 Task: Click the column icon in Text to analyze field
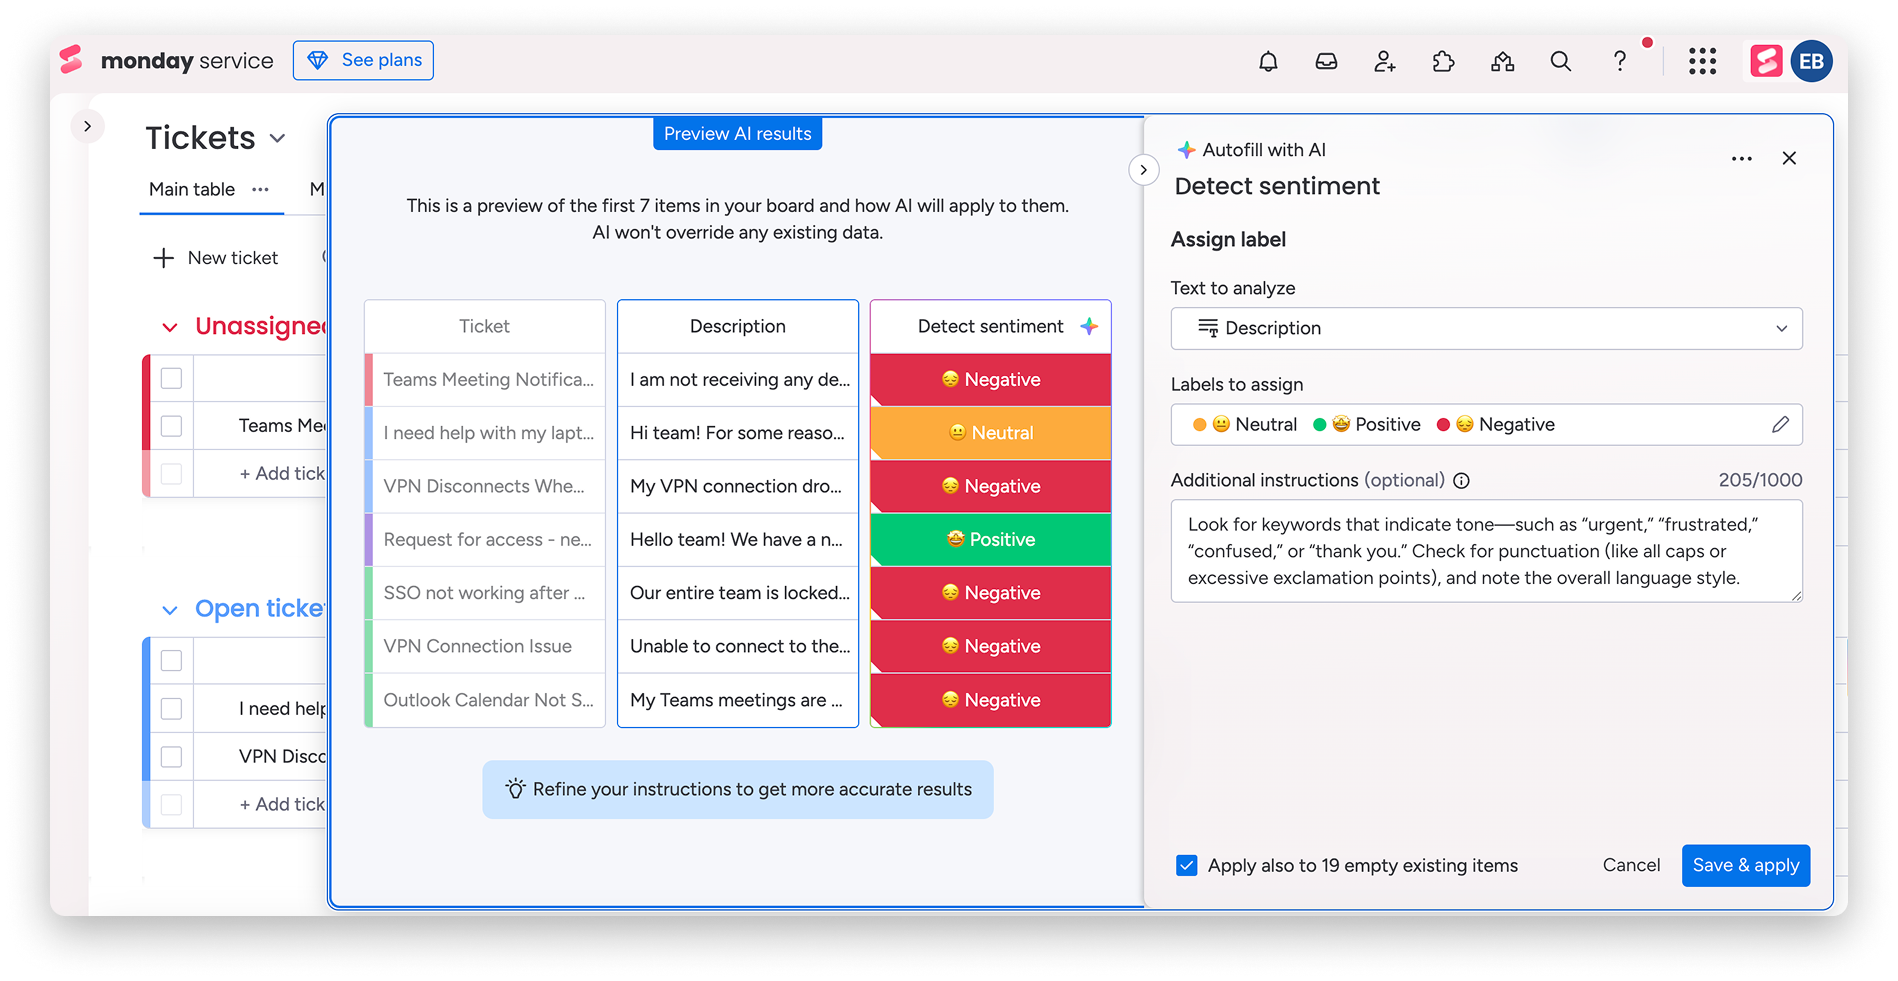click(1208, 328)
